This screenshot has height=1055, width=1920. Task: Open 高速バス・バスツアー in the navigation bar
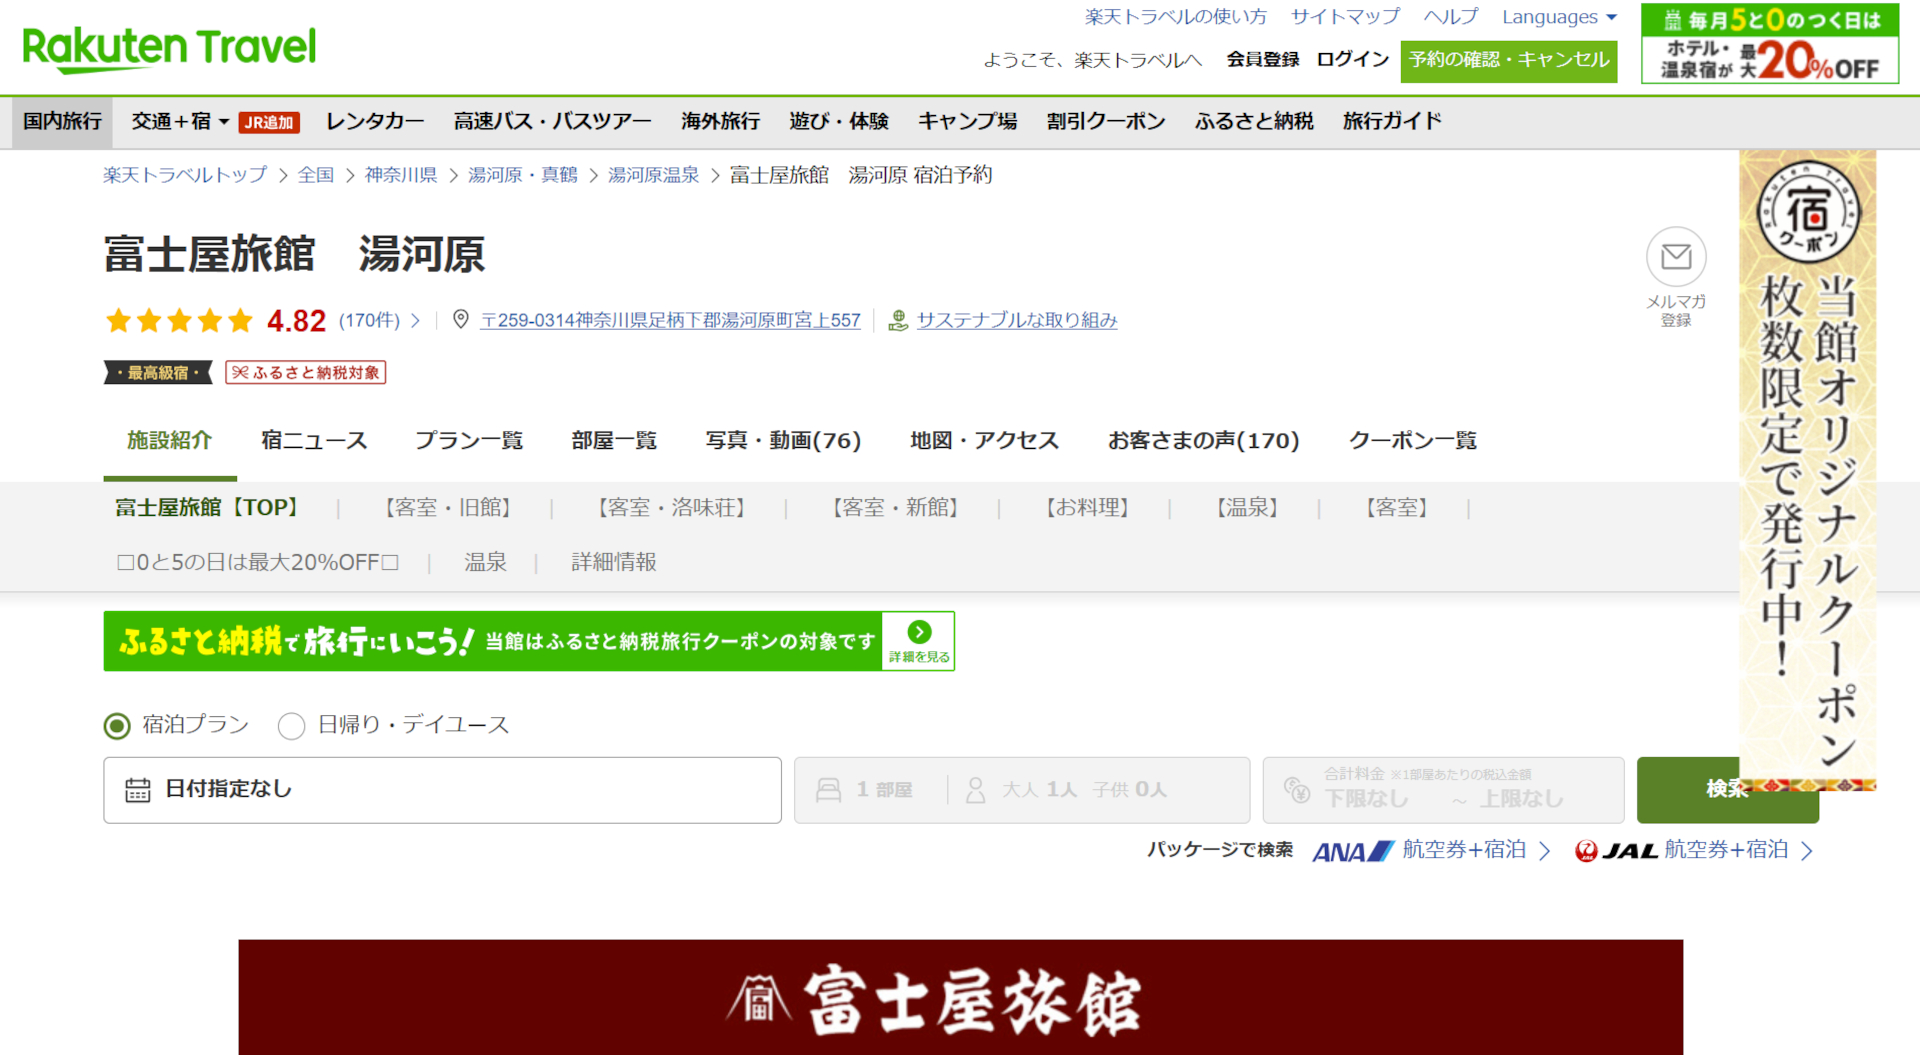(x=552, y=121)
